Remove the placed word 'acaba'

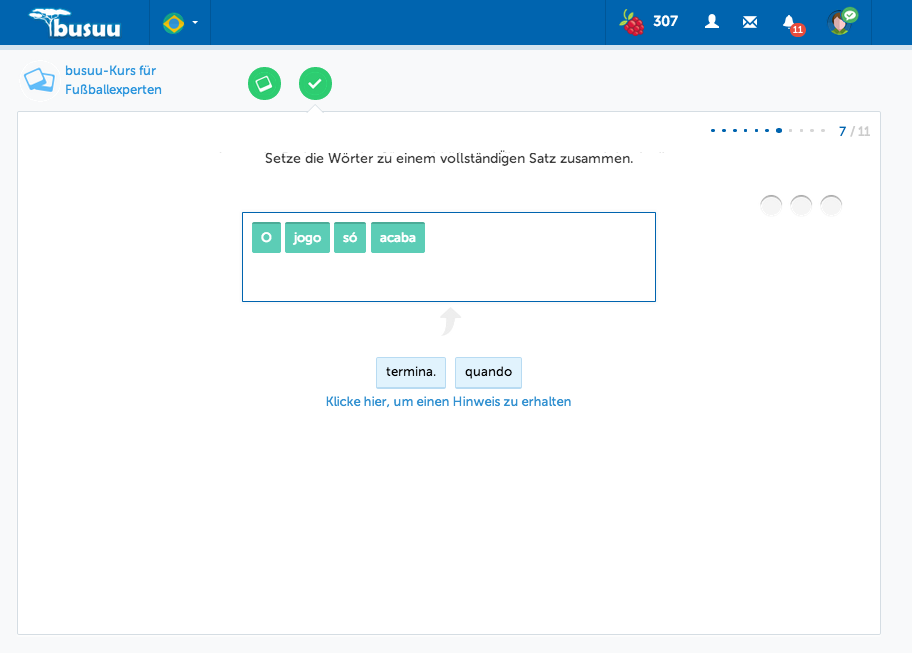398,237
